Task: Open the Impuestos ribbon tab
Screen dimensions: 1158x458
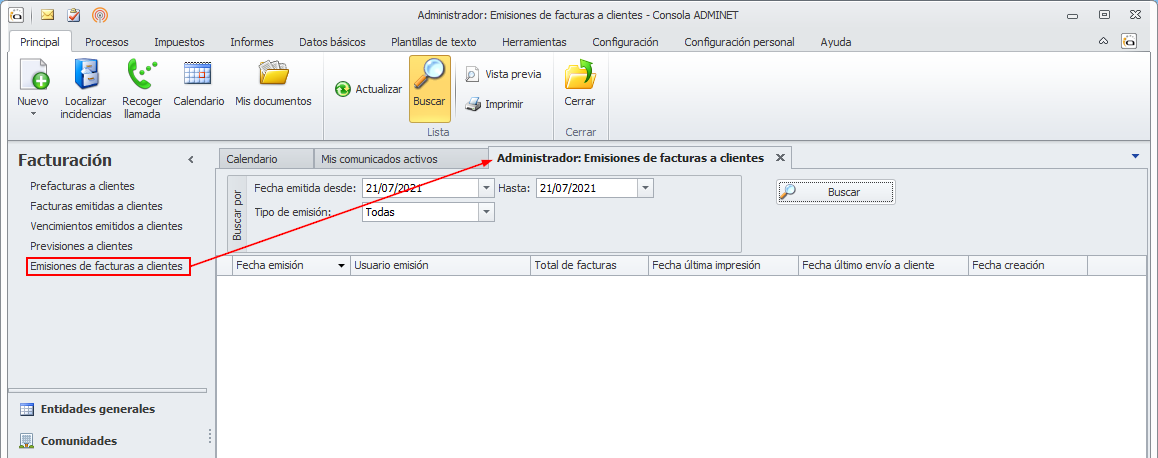Action: pyautogui.click(x=179, y=42)
